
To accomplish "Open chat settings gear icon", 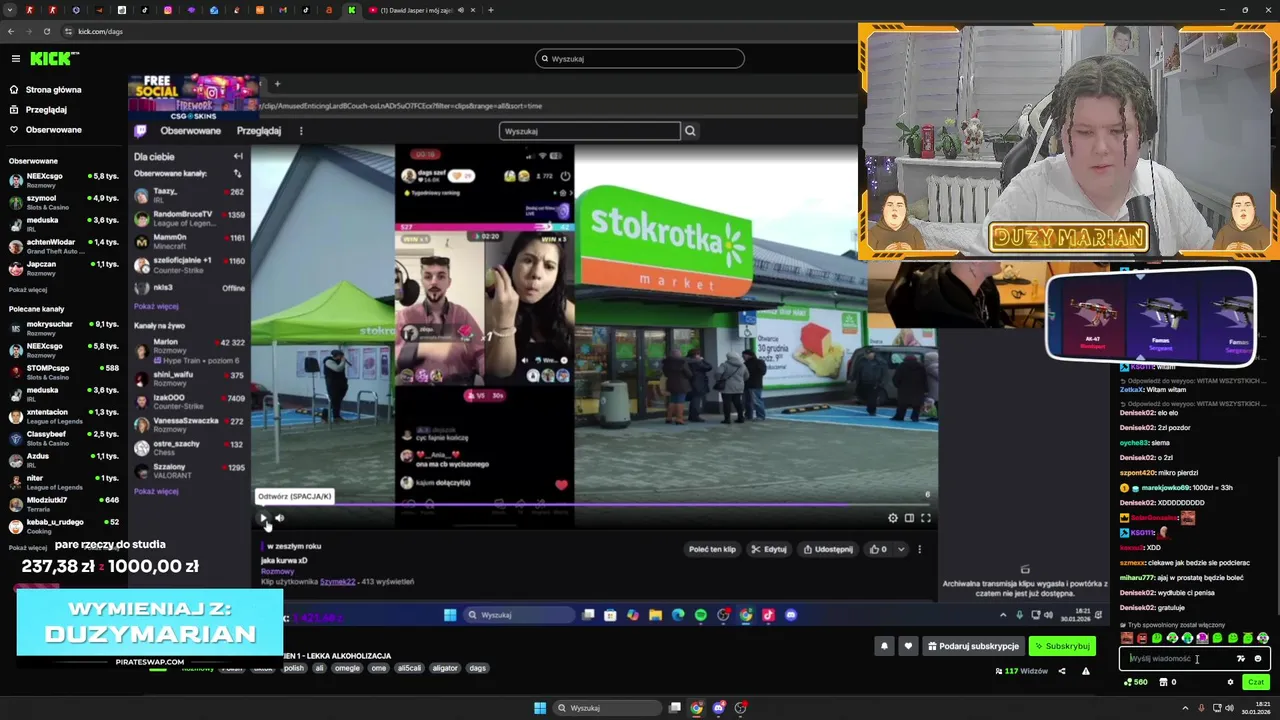I will (x=1230, y=682).
